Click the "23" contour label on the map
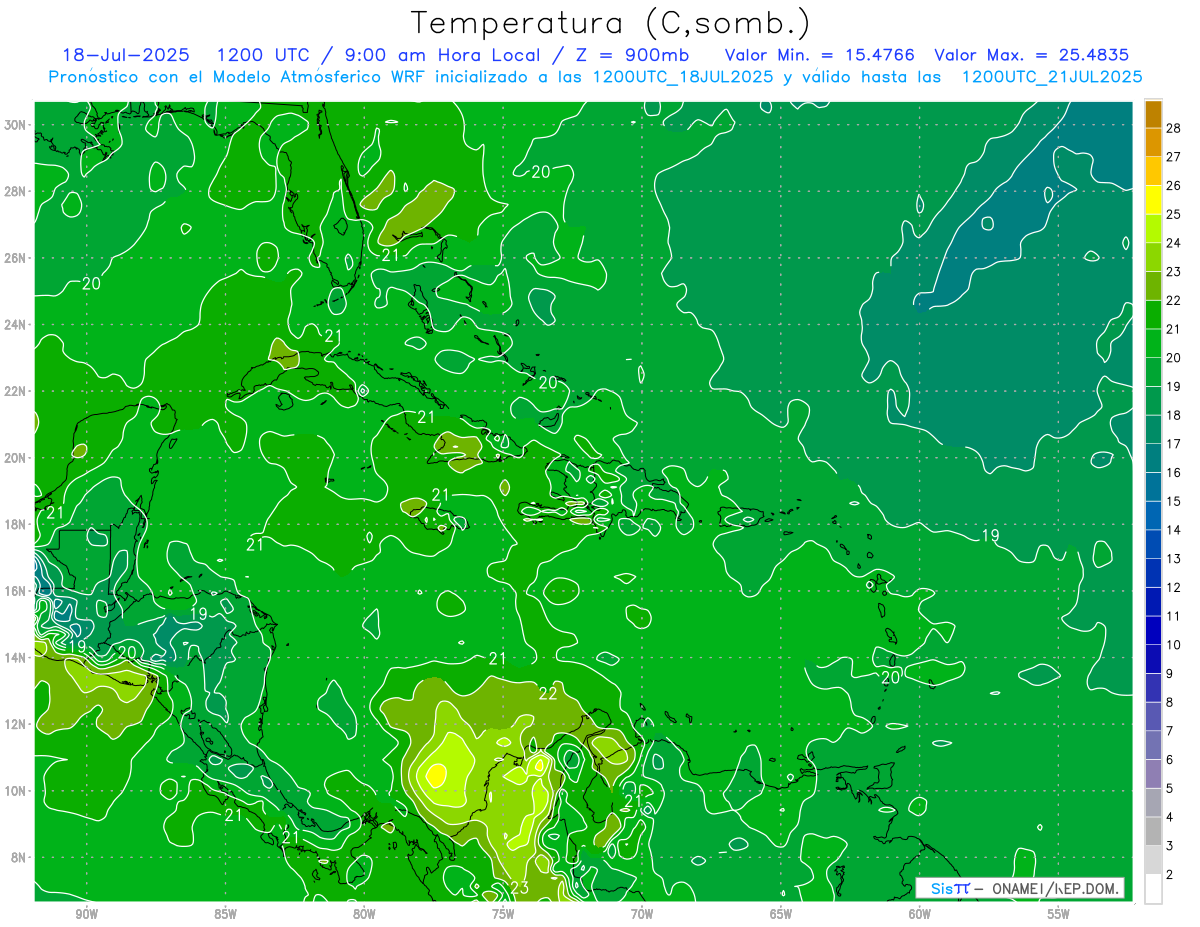The width and height of the screenshot is (1200, 927). [519, 888]
